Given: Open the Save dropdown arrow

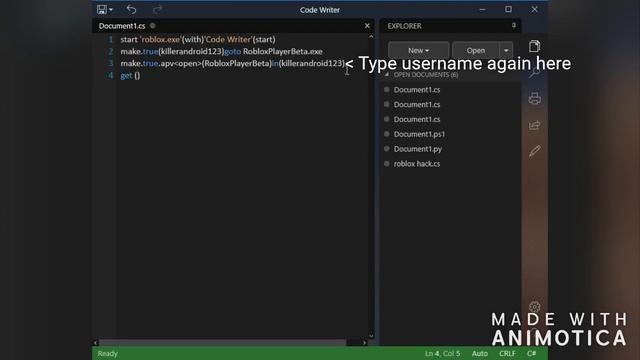Looking at the screenshot, I should coord(111,10).
